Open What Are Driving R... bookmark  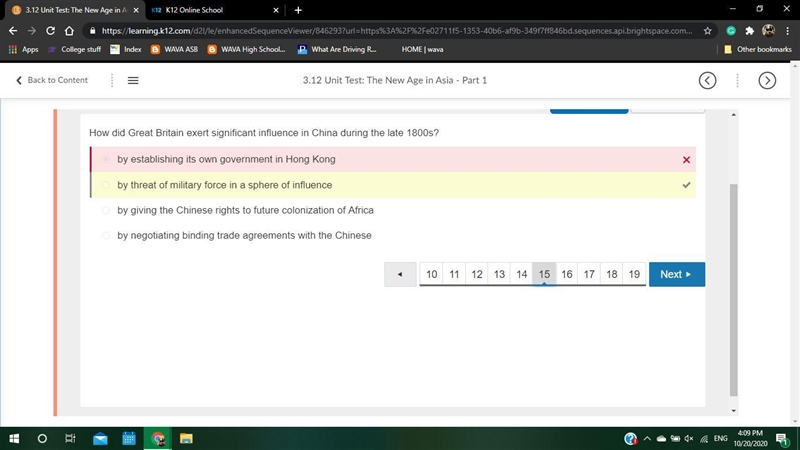pyautogui.click(x=337, y=49)
